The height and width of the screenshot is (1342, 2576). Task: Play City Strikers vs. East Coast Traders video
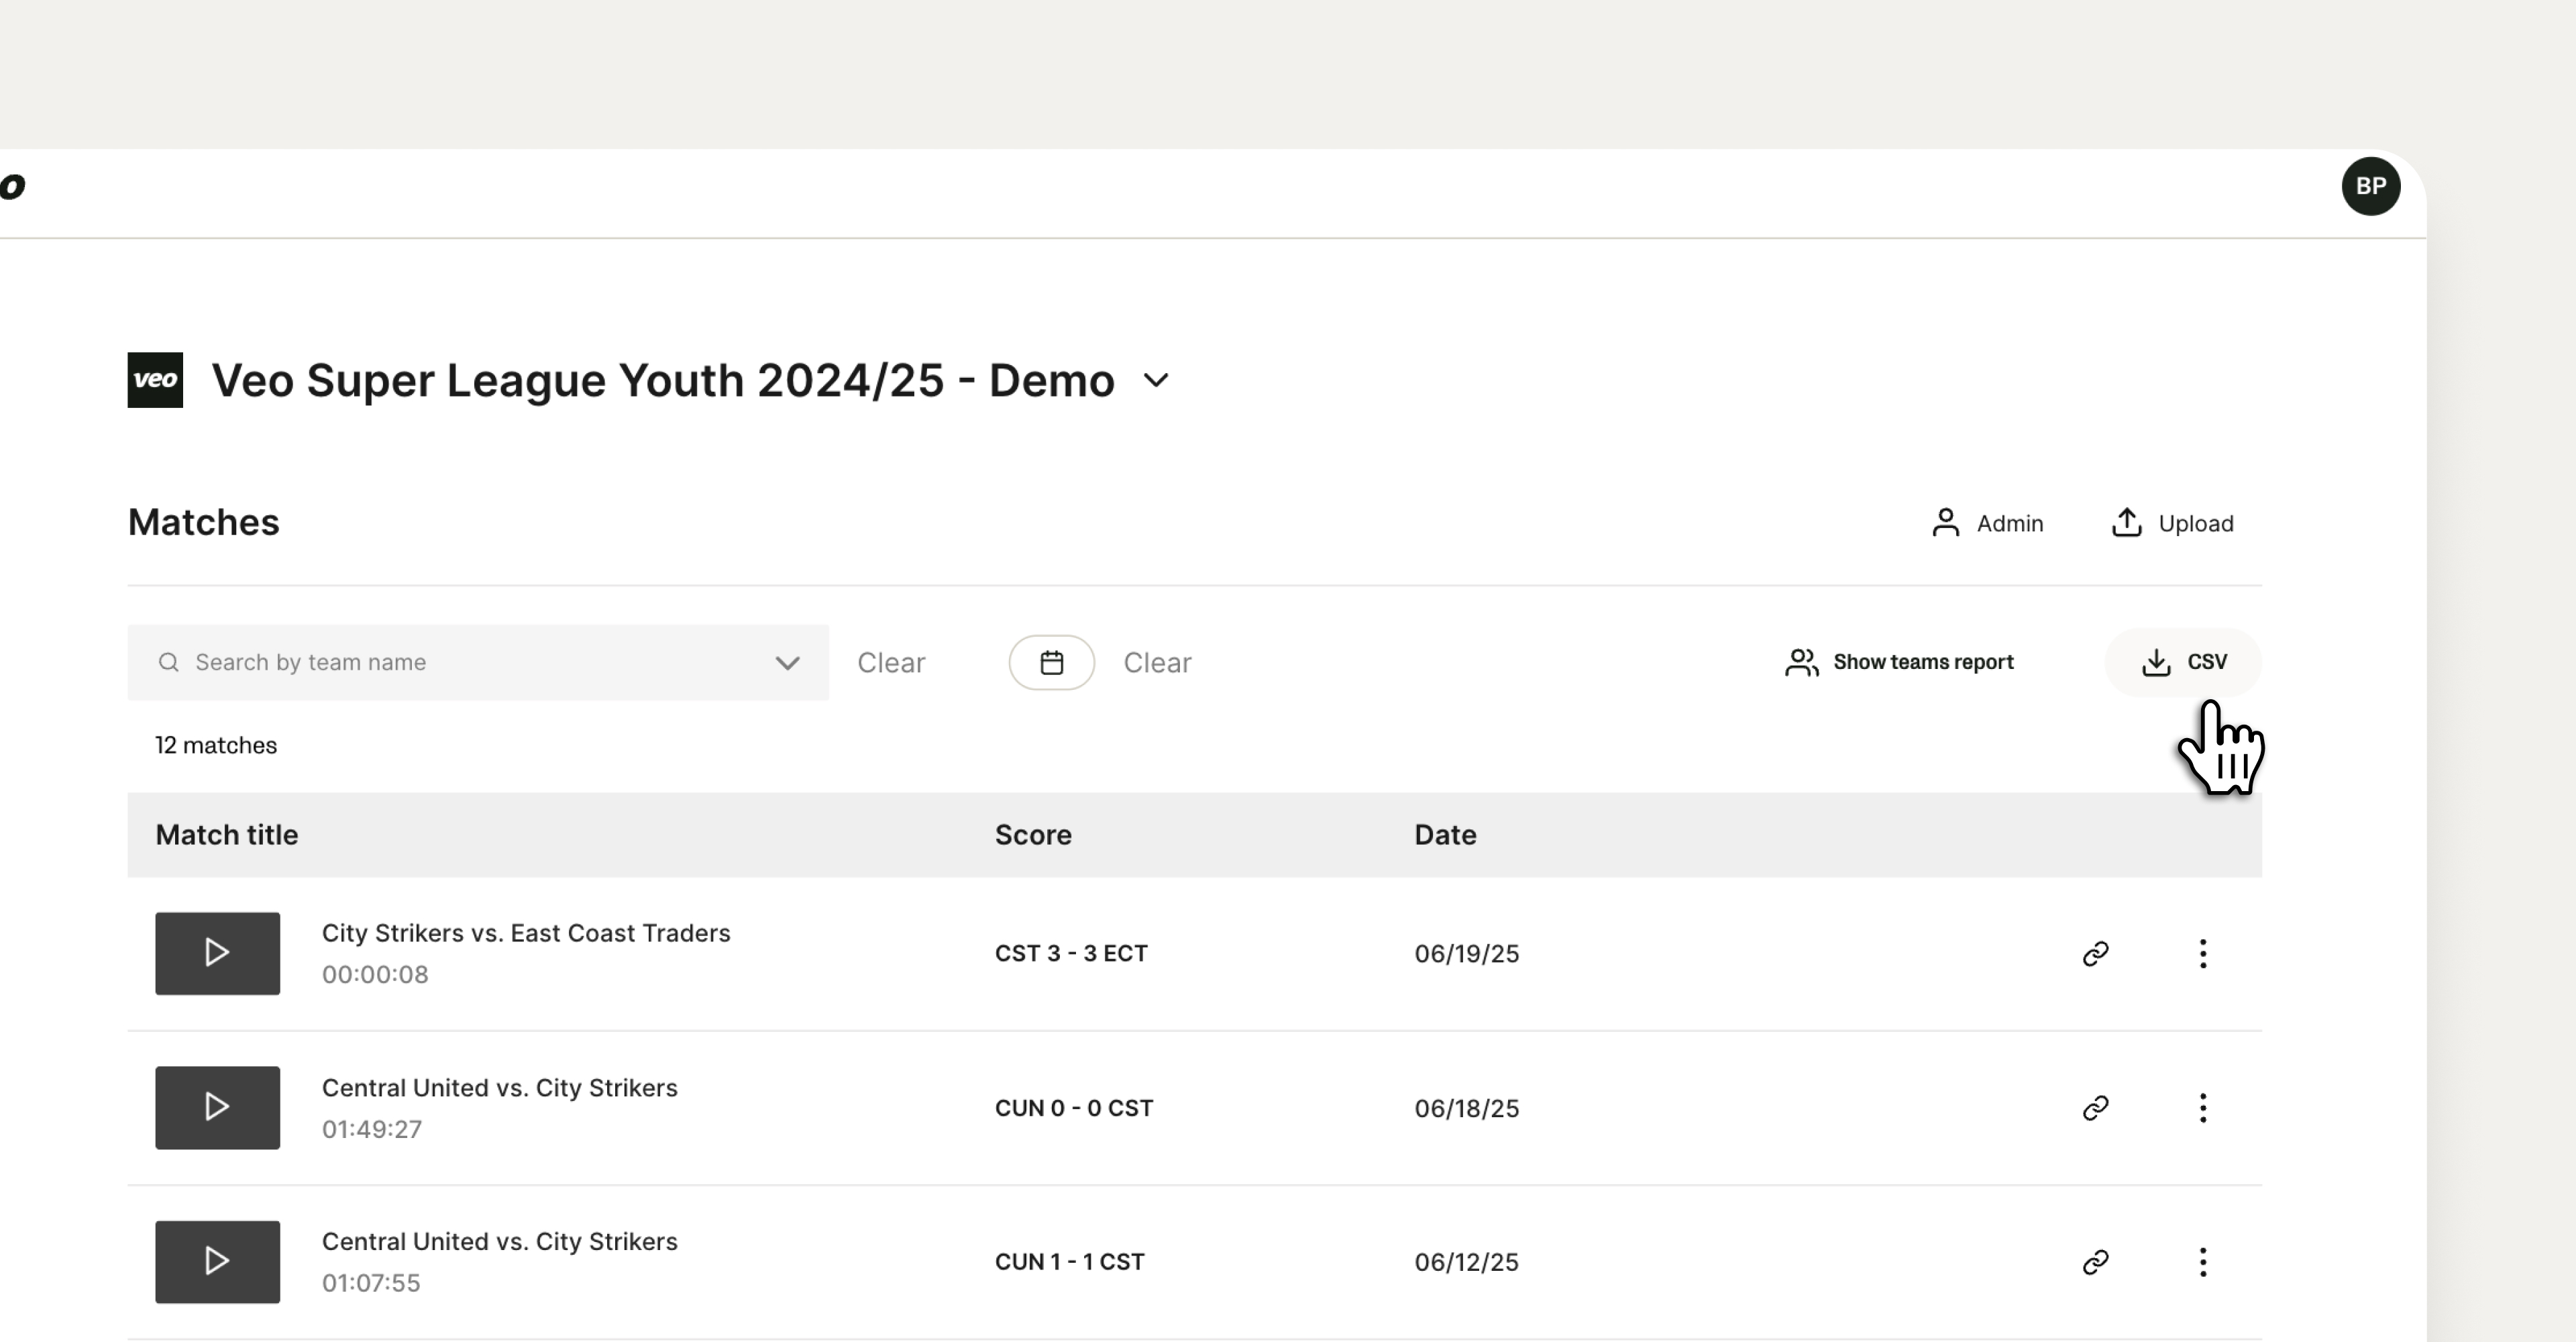[217, 953]
